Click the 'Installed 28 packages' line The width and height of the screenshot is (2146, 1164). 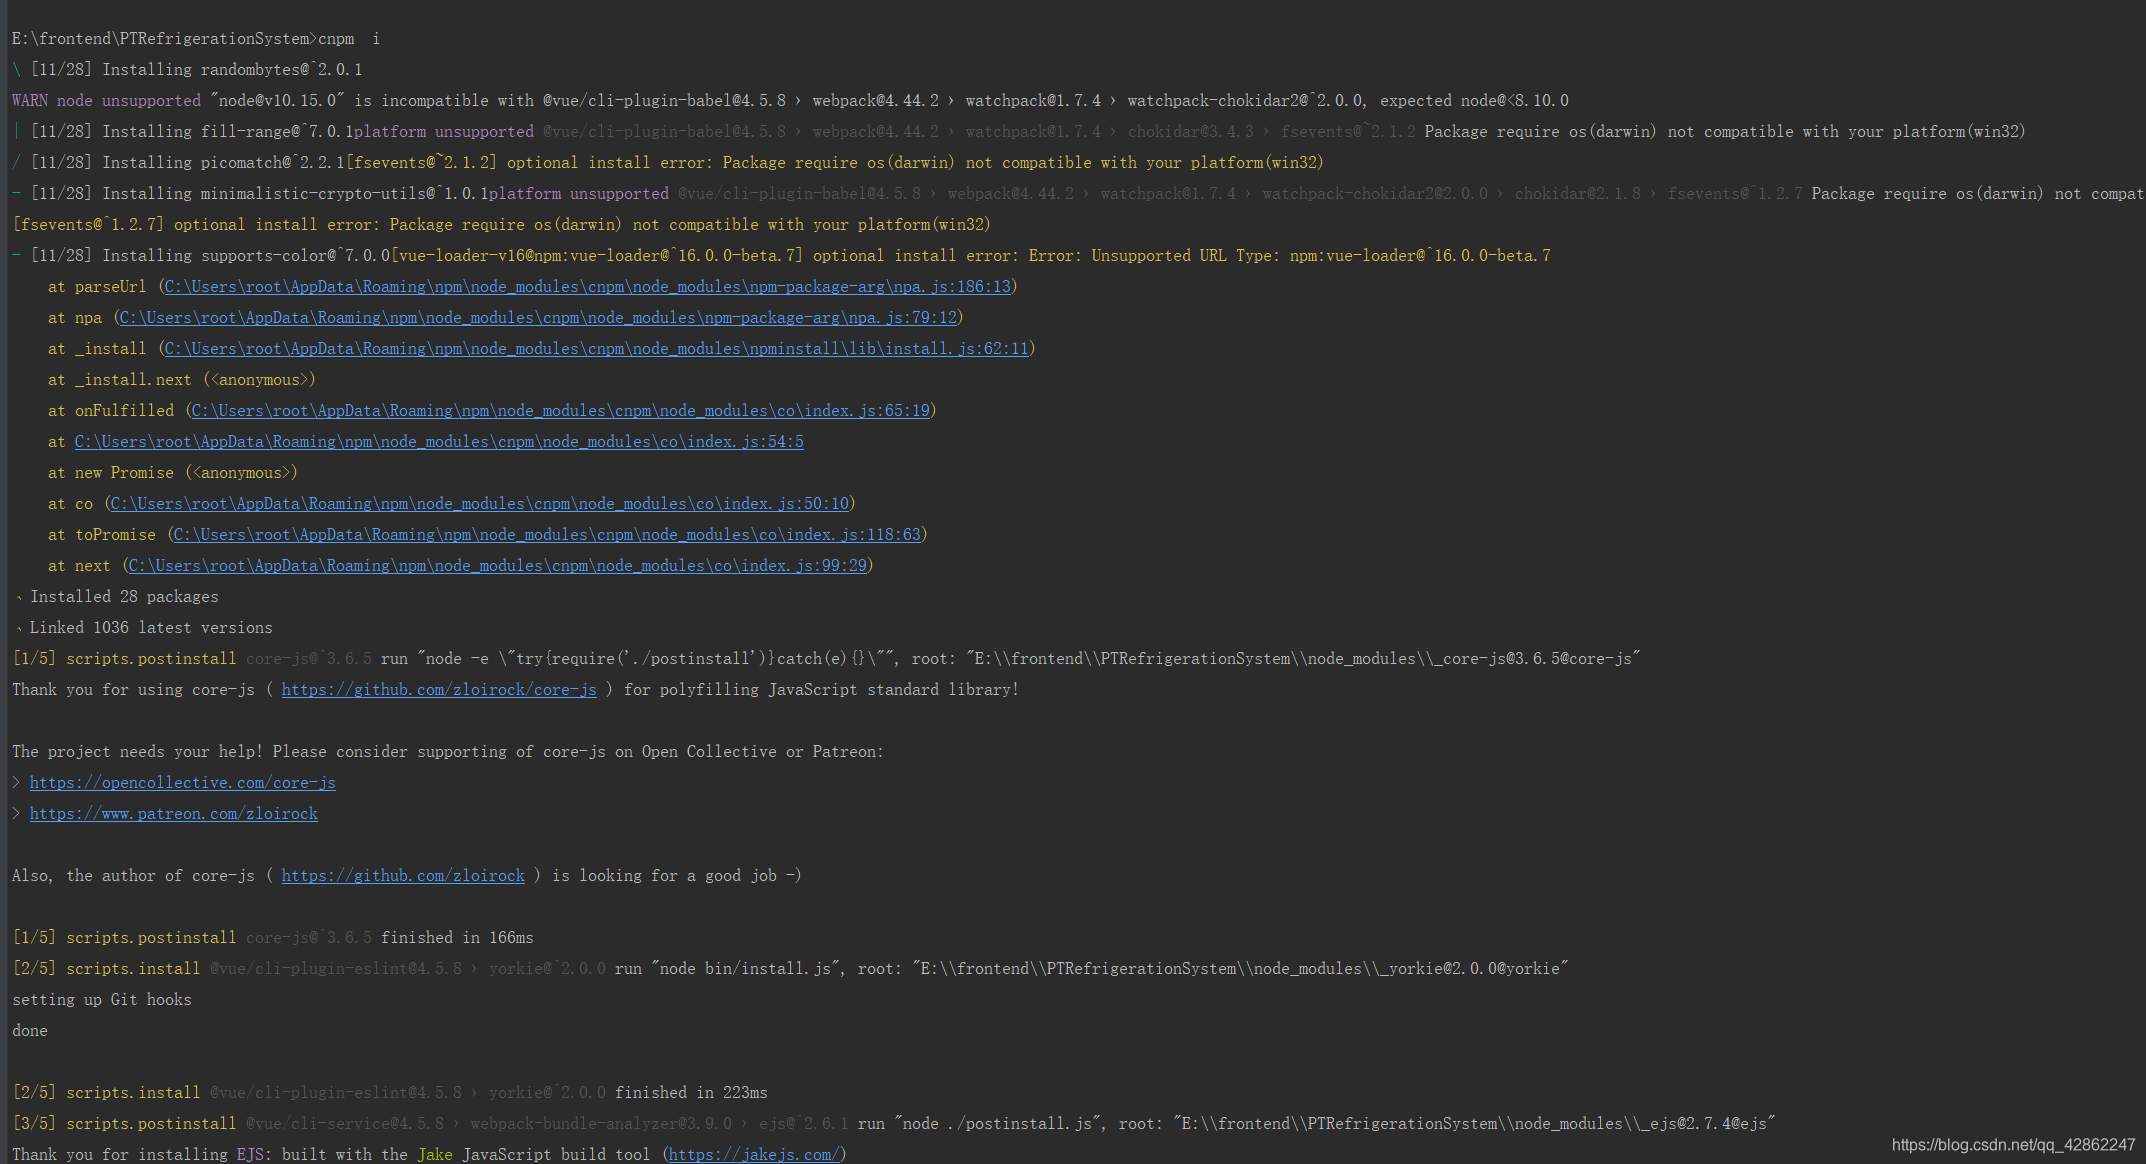tap(124, 597)
